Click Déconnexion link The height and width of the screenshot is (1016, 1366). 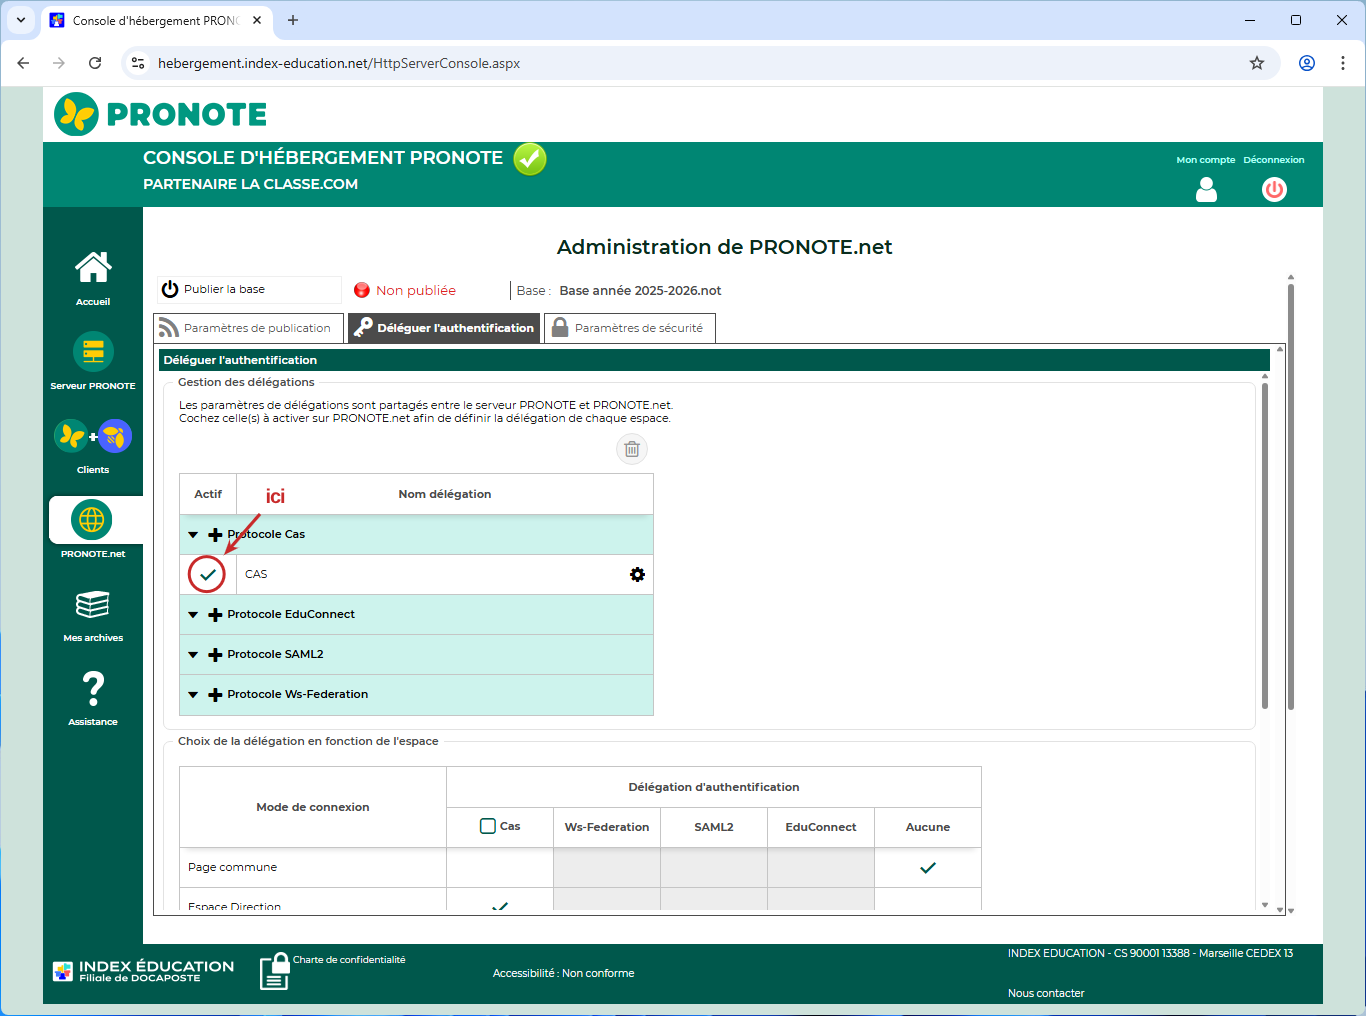[1274, 160]
